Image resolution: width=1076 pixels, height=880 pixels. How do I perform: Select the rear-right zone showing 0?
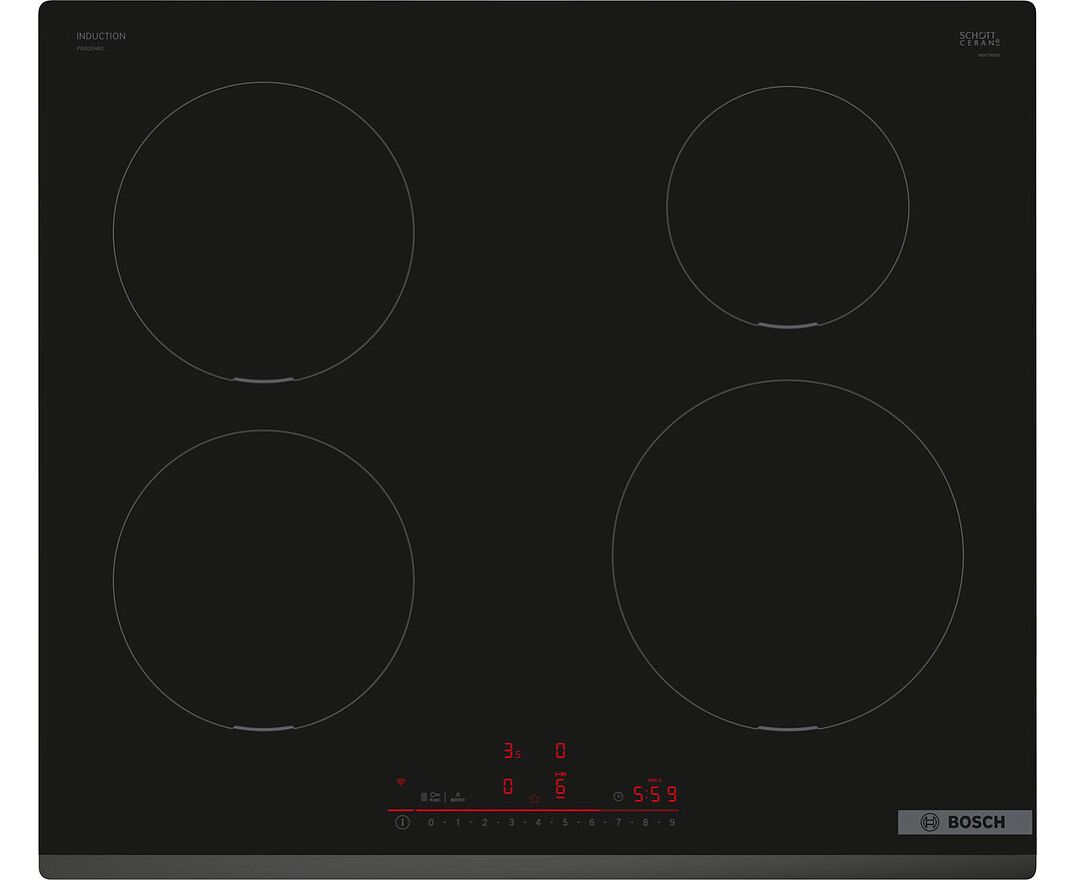(560, 750)
